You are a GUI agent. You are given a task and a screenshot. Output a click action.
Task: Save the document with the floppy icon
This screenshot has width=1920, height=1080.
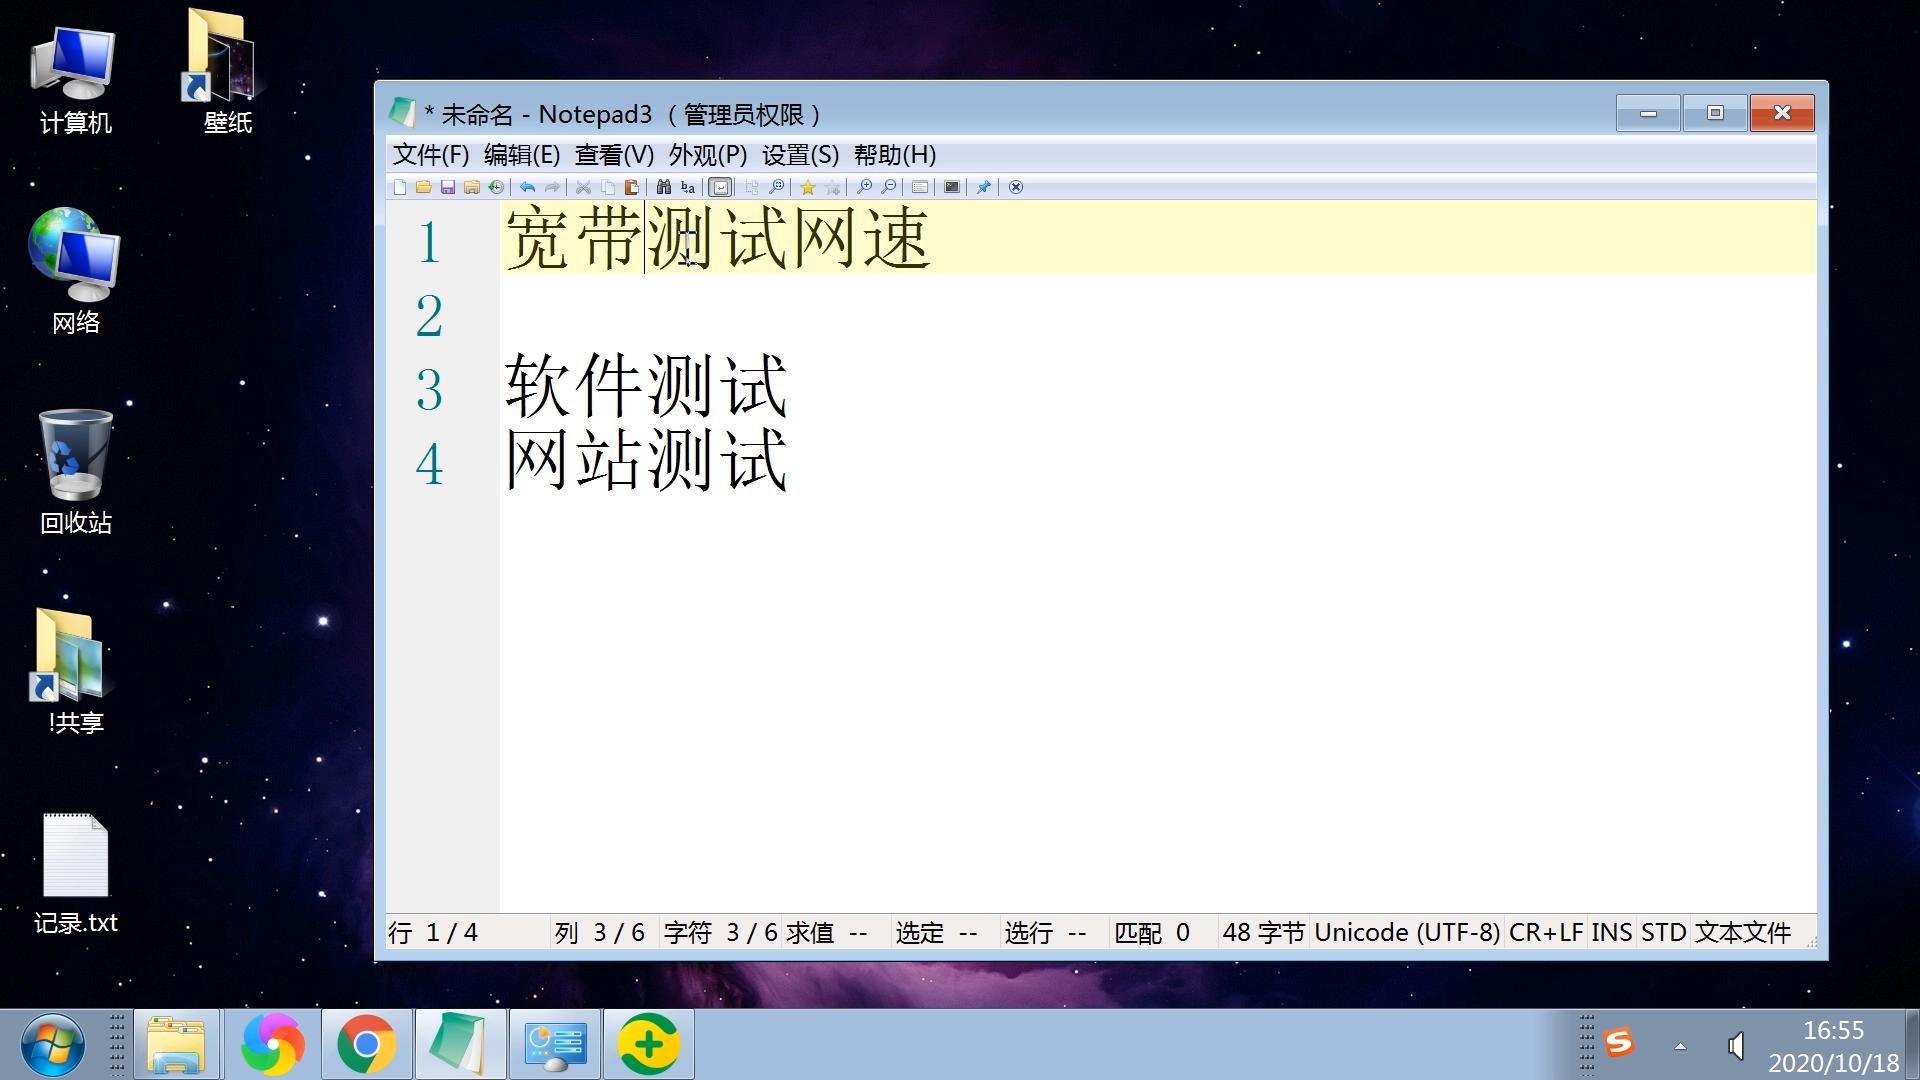447,187
